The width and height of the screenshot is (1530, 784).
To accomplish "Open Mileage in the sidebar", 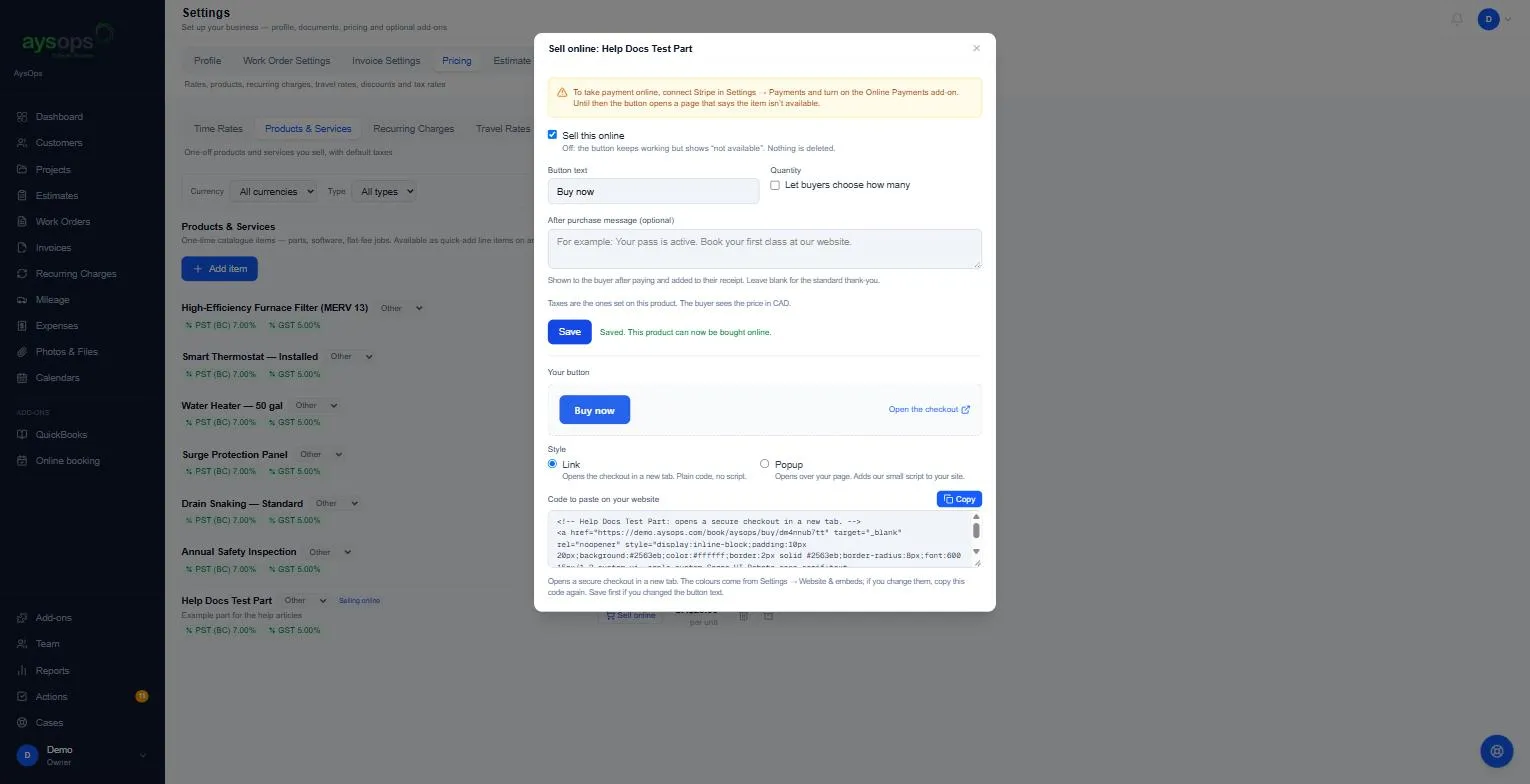I will click(x=52, y=299).
